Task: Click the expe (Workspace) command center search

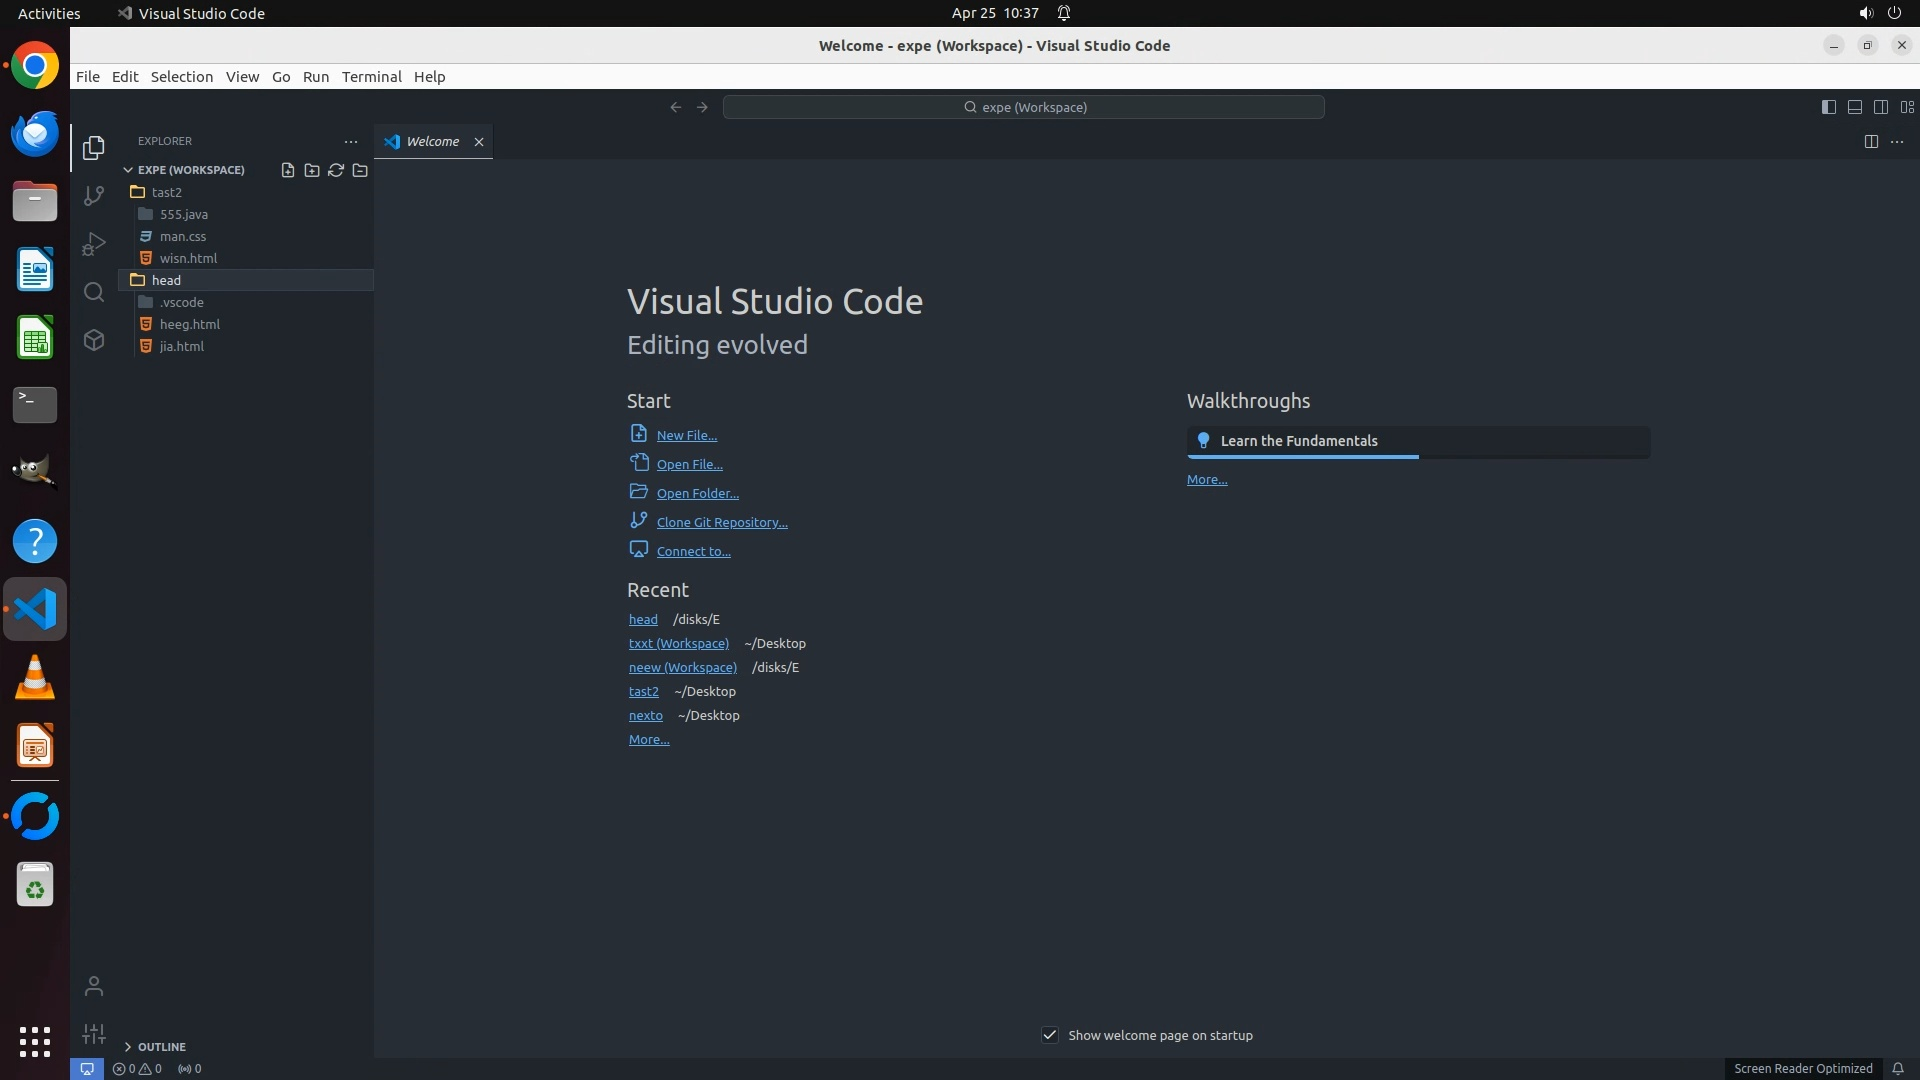Action: [x=1024, y=107]
